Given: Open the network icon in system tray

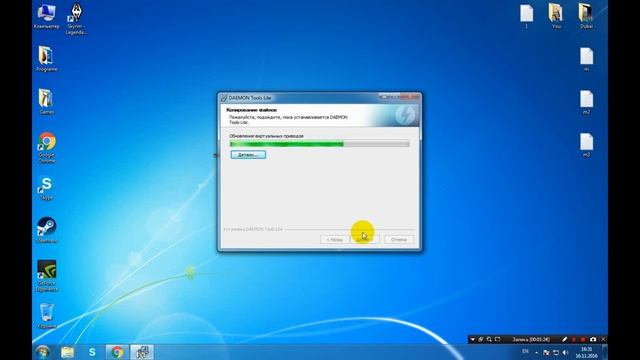Looking at the screenshot, I should click(x=556, y=352).
